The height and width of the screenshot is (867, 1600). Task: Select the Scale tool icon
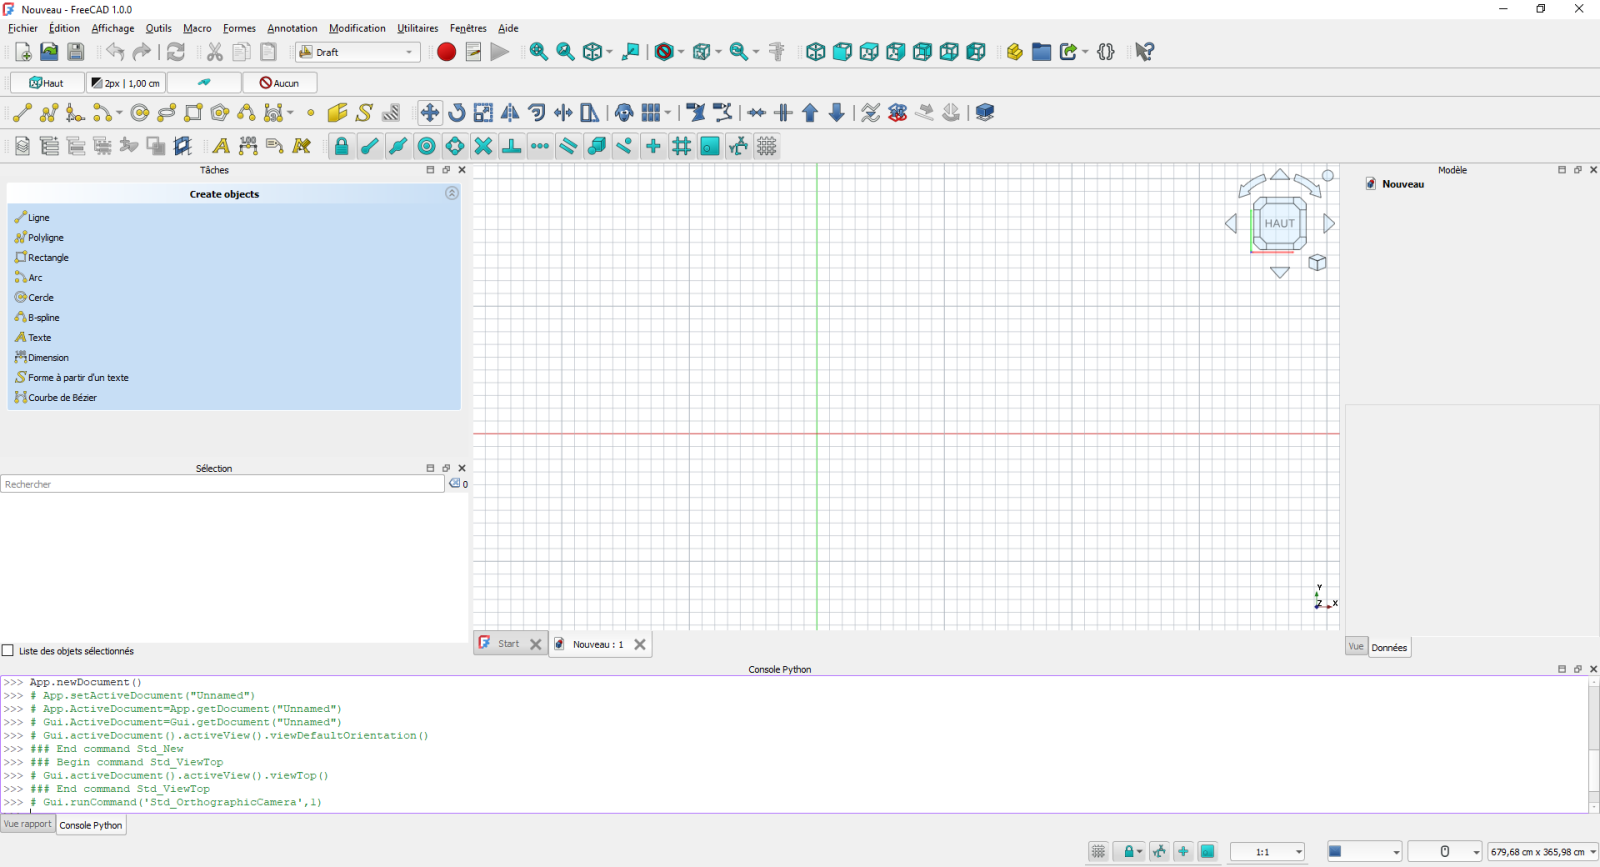(x=483, y=113)
